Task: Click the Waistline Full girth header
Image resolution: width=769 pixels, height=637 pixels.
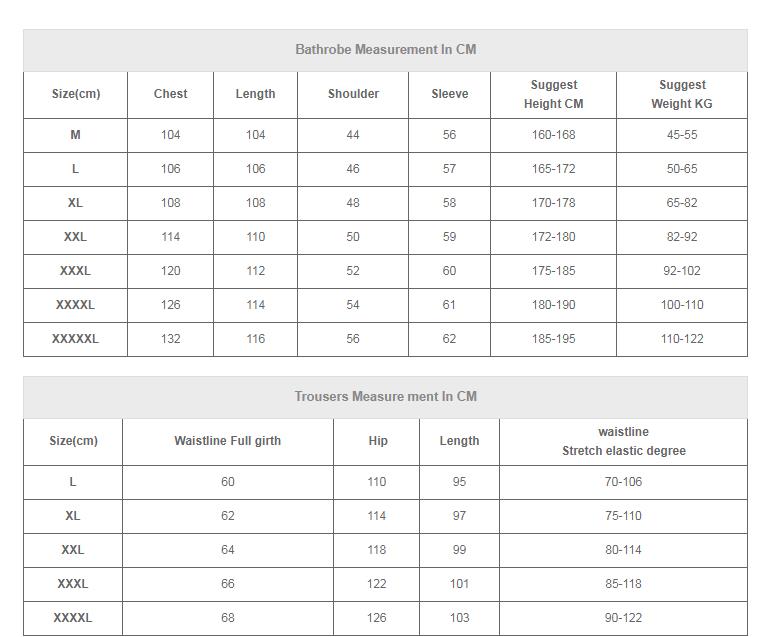Action: point(228,441)
